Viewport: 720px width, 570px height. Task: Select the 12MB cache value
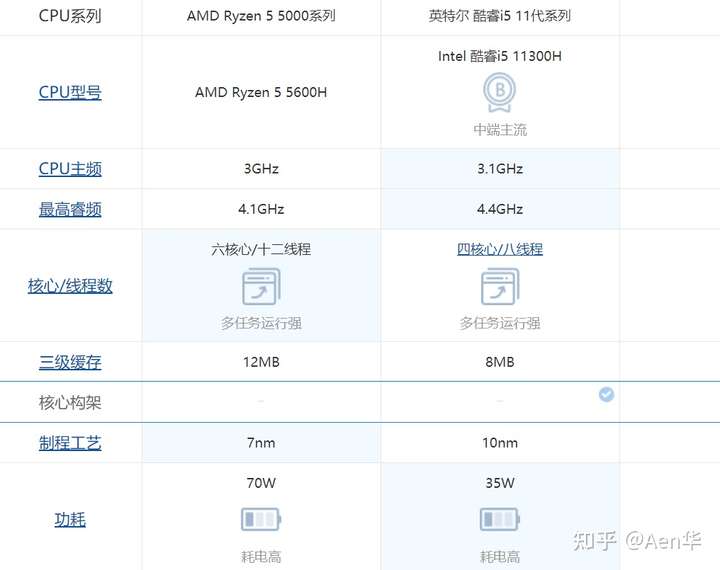pos(261,362)
